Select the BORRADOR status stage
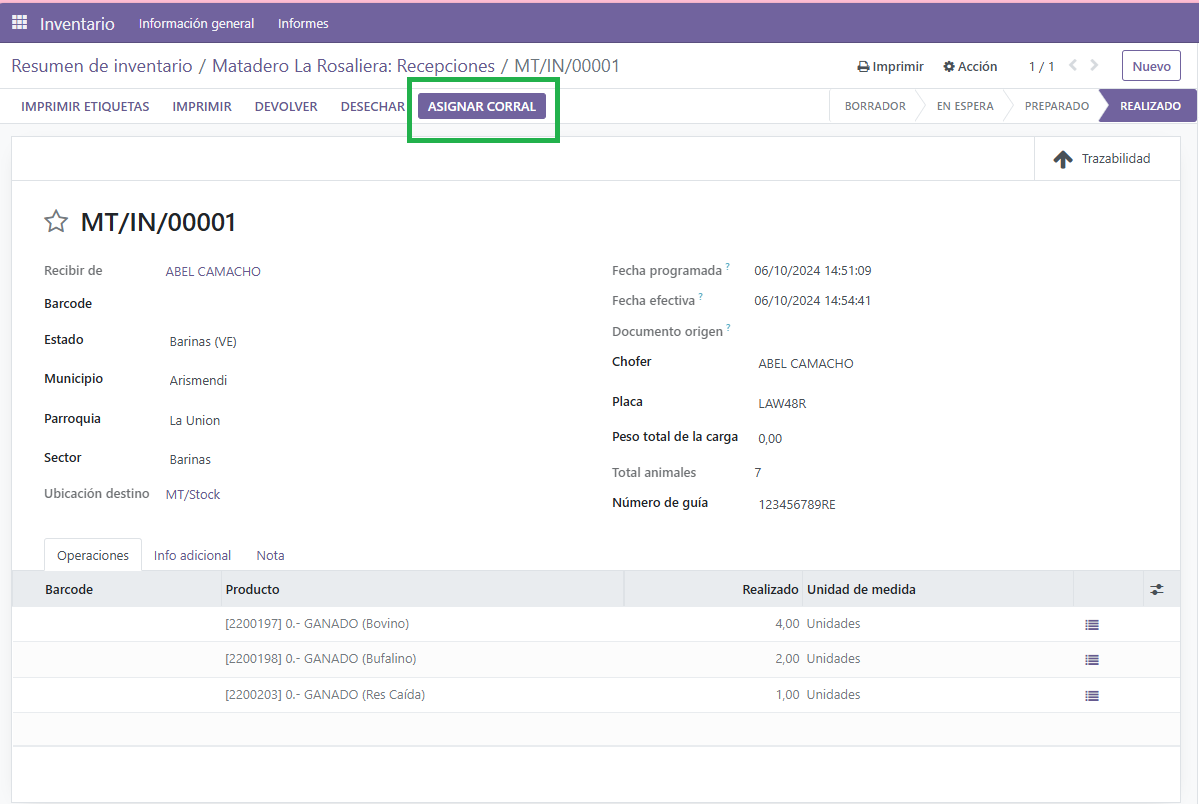The height and width of the screenshot is (804, 1199). [875, 106]
